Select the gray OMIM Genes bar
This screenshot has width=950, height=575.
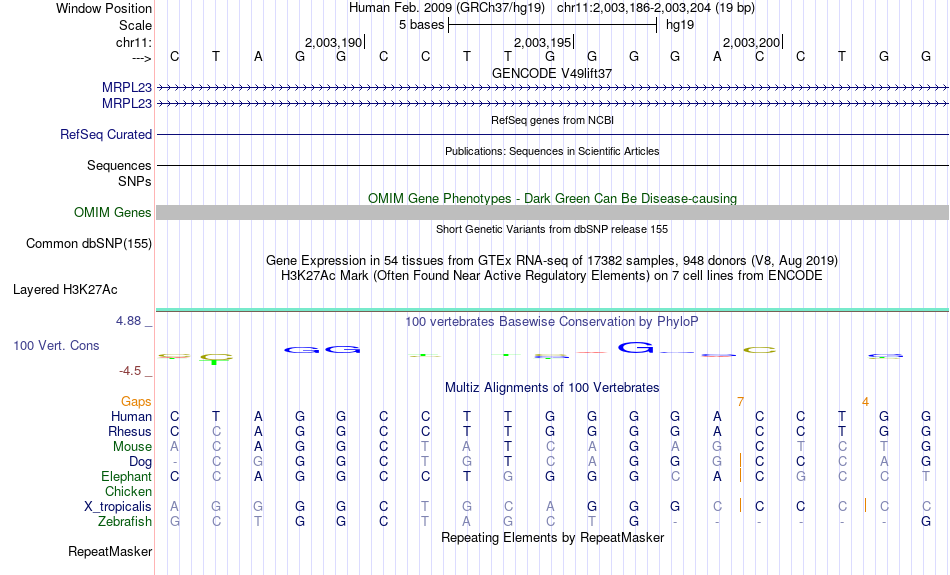[553, 213]
